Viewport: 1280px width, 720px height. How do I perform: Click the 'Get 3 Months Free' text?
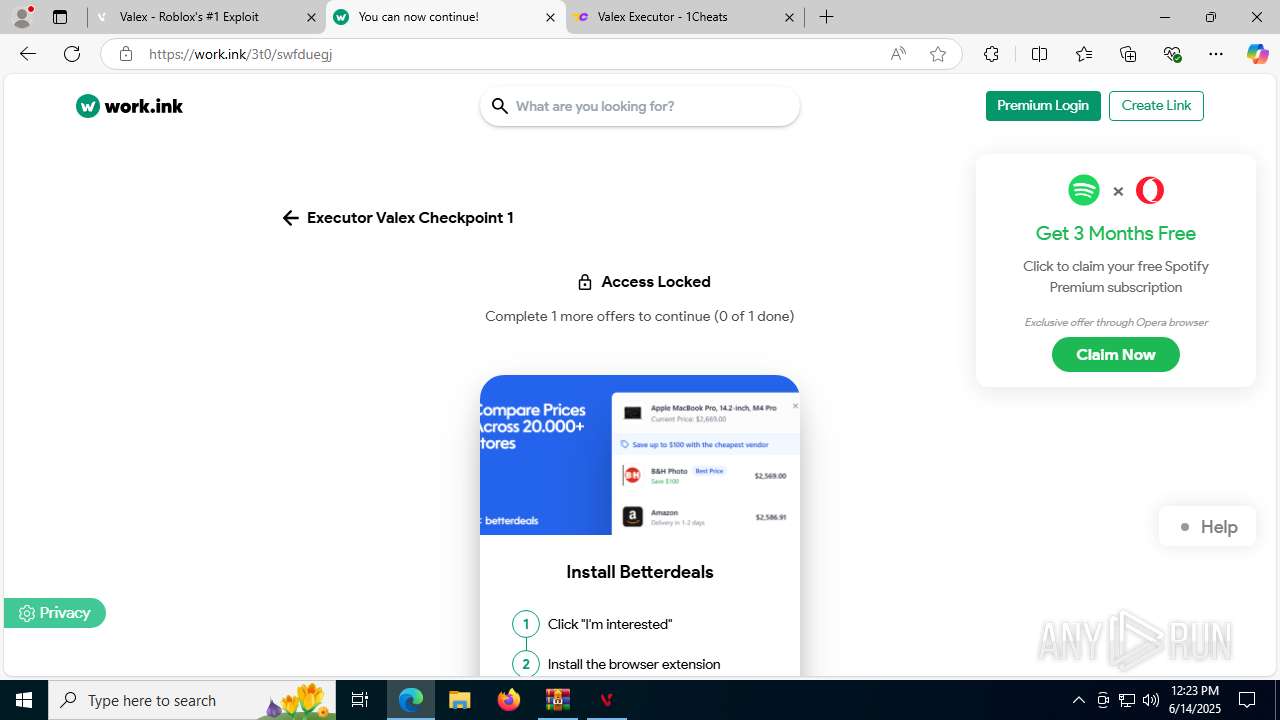(x=1116, y=233)
